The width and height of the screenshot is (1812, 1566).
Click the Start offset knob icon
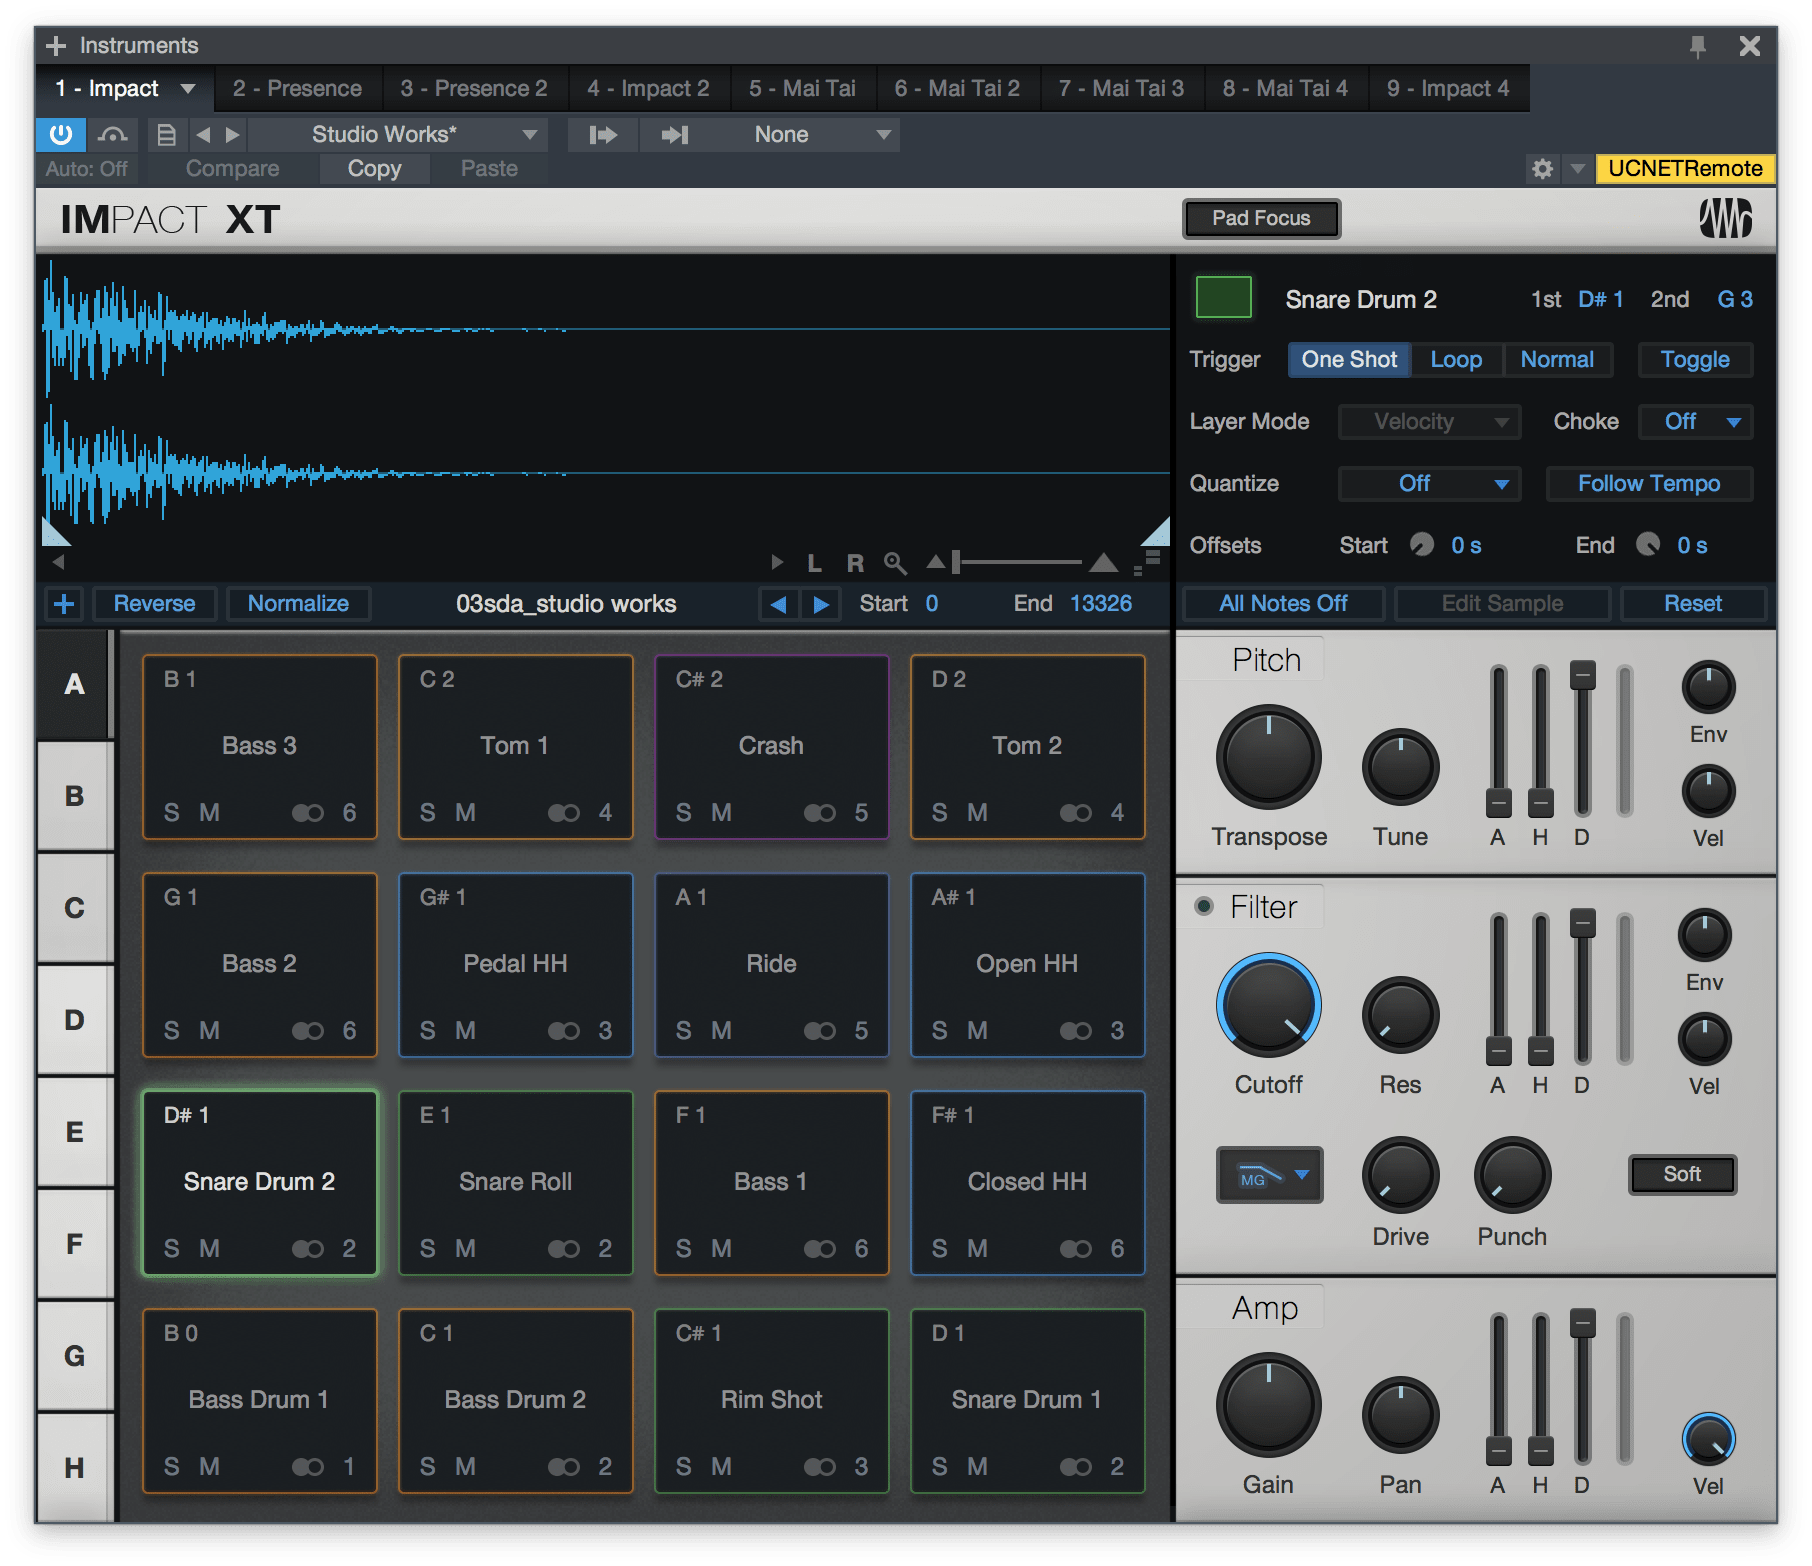click(x=1421, y=544)
